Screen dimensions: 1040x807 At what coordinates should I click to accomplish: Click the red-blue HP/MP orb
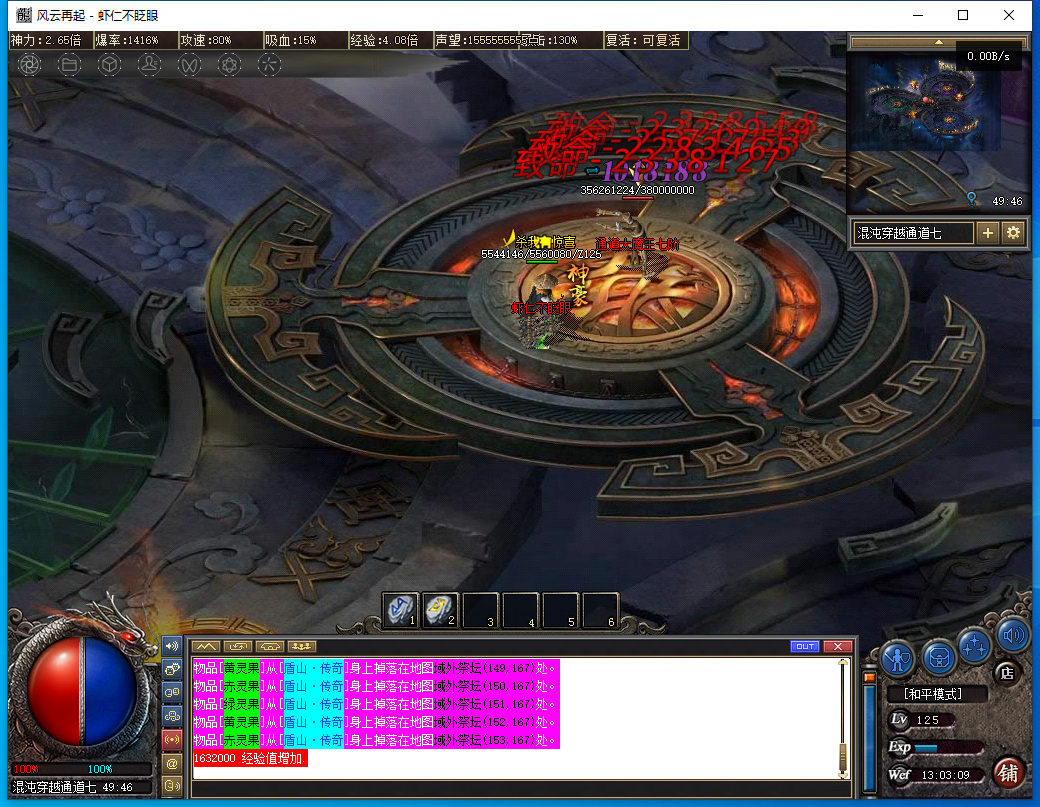(x=82, y=691)
